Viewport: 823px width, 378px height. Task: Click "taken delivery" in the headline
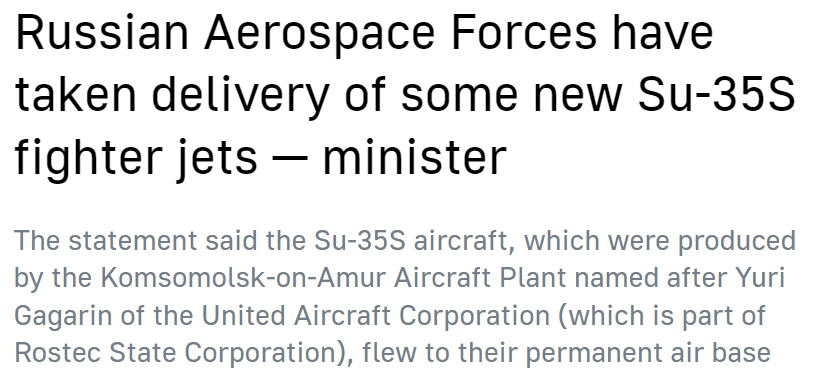(172, 95)
